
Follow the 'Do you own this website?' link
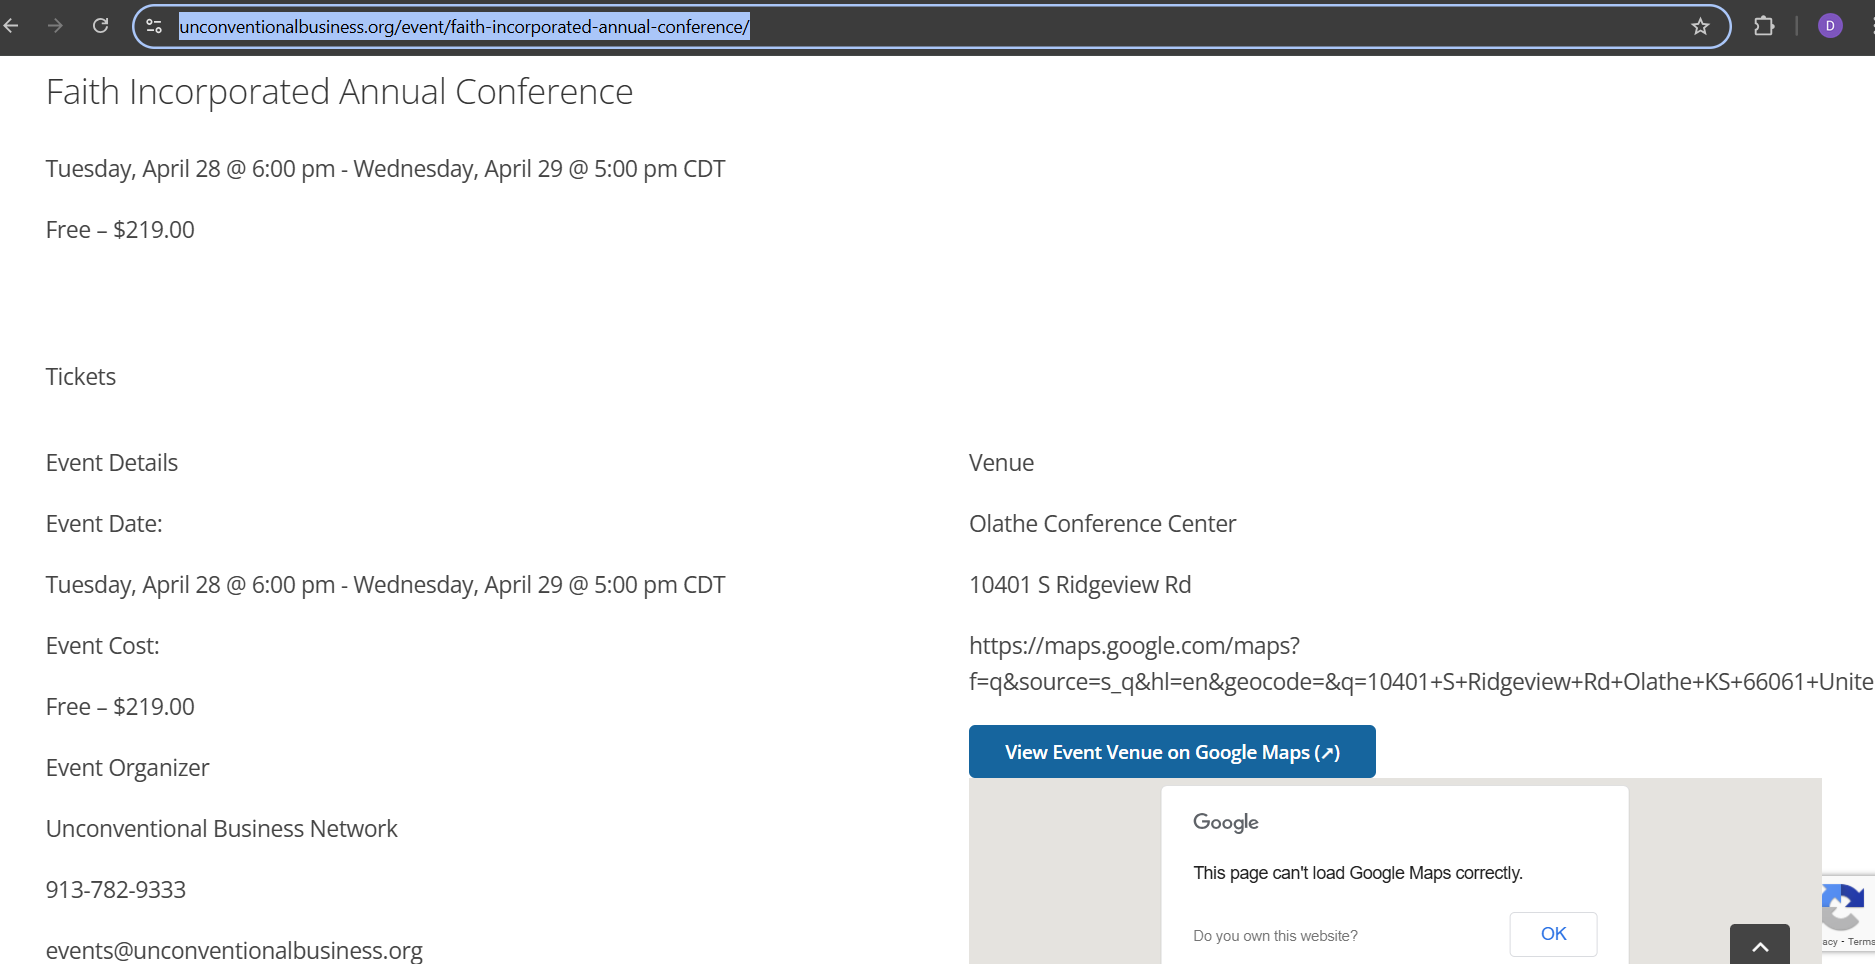click(1275, 936)
